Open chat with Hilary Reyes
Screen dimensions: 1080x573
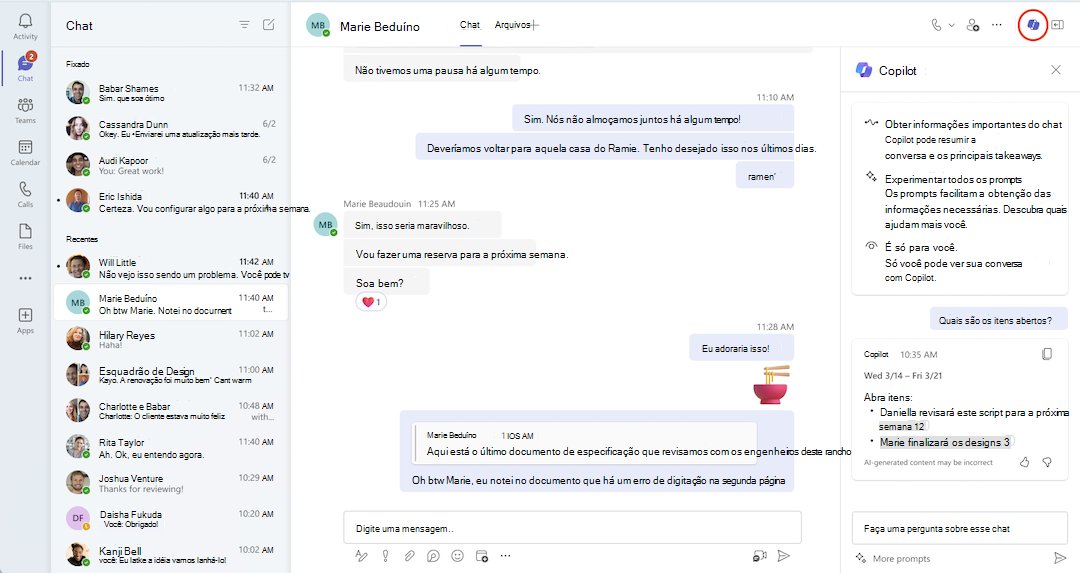pos(171,339)
